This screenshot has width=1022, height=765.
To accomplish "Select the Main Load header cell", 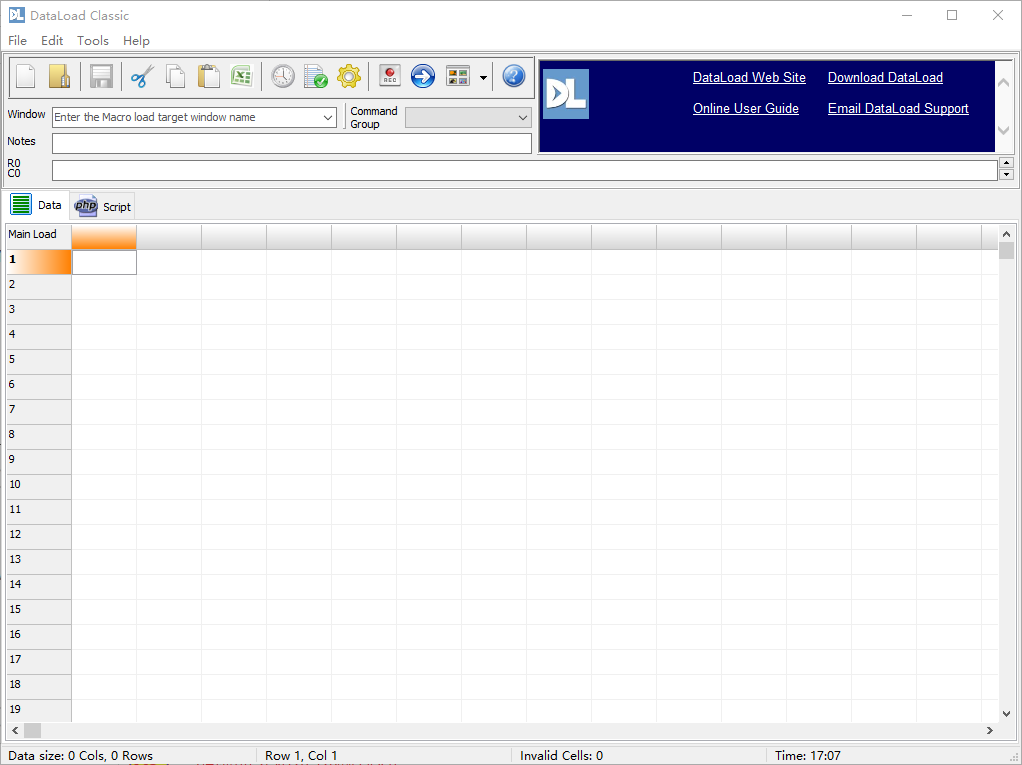I will coord(38,237).
